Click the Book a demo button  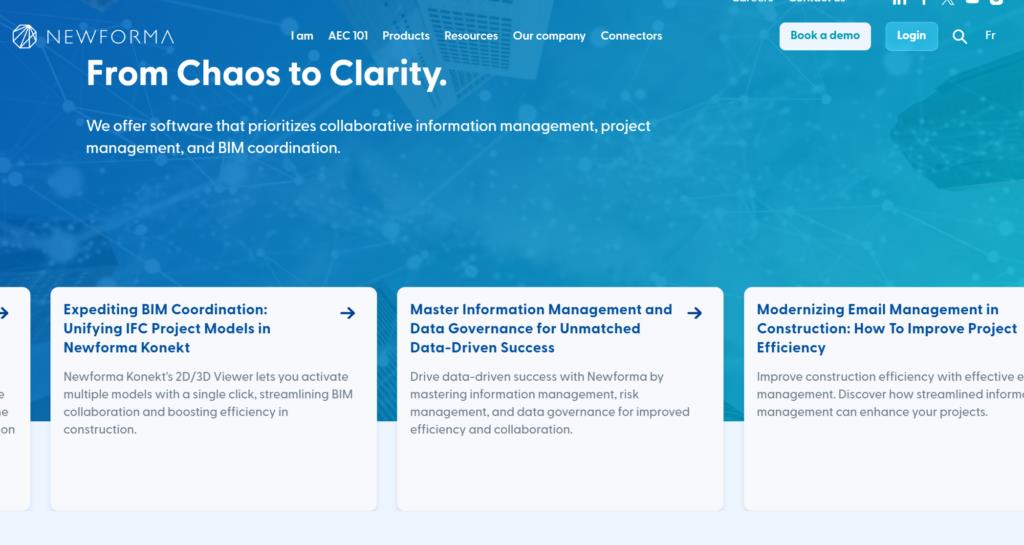pos(825,36)
